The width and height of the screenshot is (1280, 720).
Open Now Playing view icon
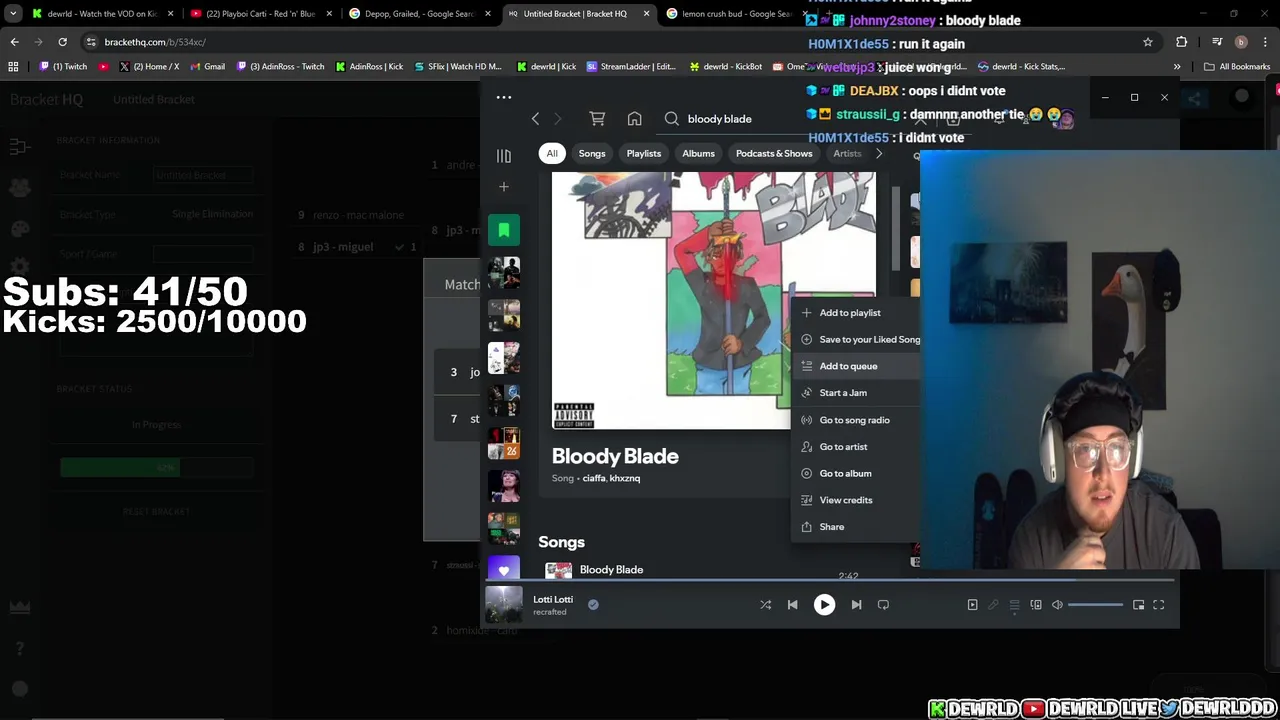pyautogui.click(x=972, y=604)
